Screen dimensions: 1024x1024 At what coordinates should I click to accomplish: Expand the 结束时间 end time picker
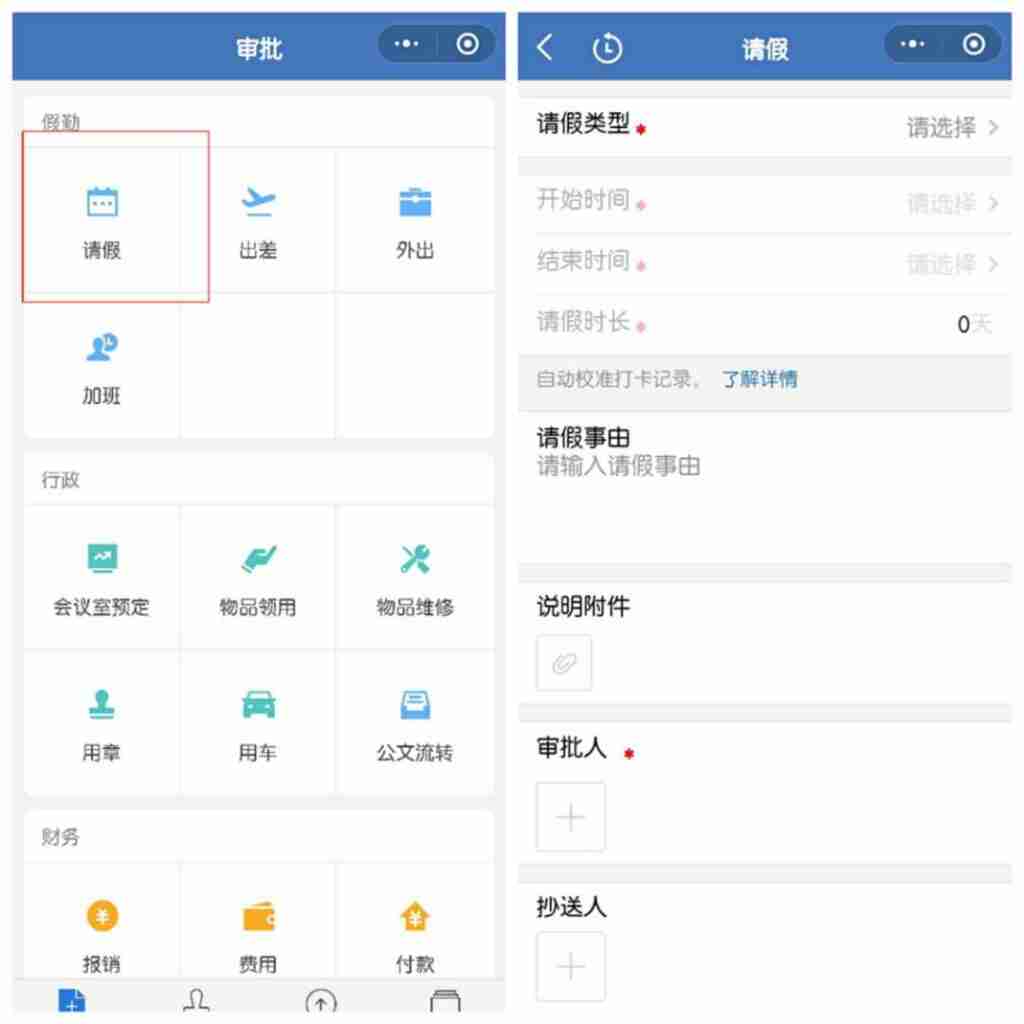940,264
